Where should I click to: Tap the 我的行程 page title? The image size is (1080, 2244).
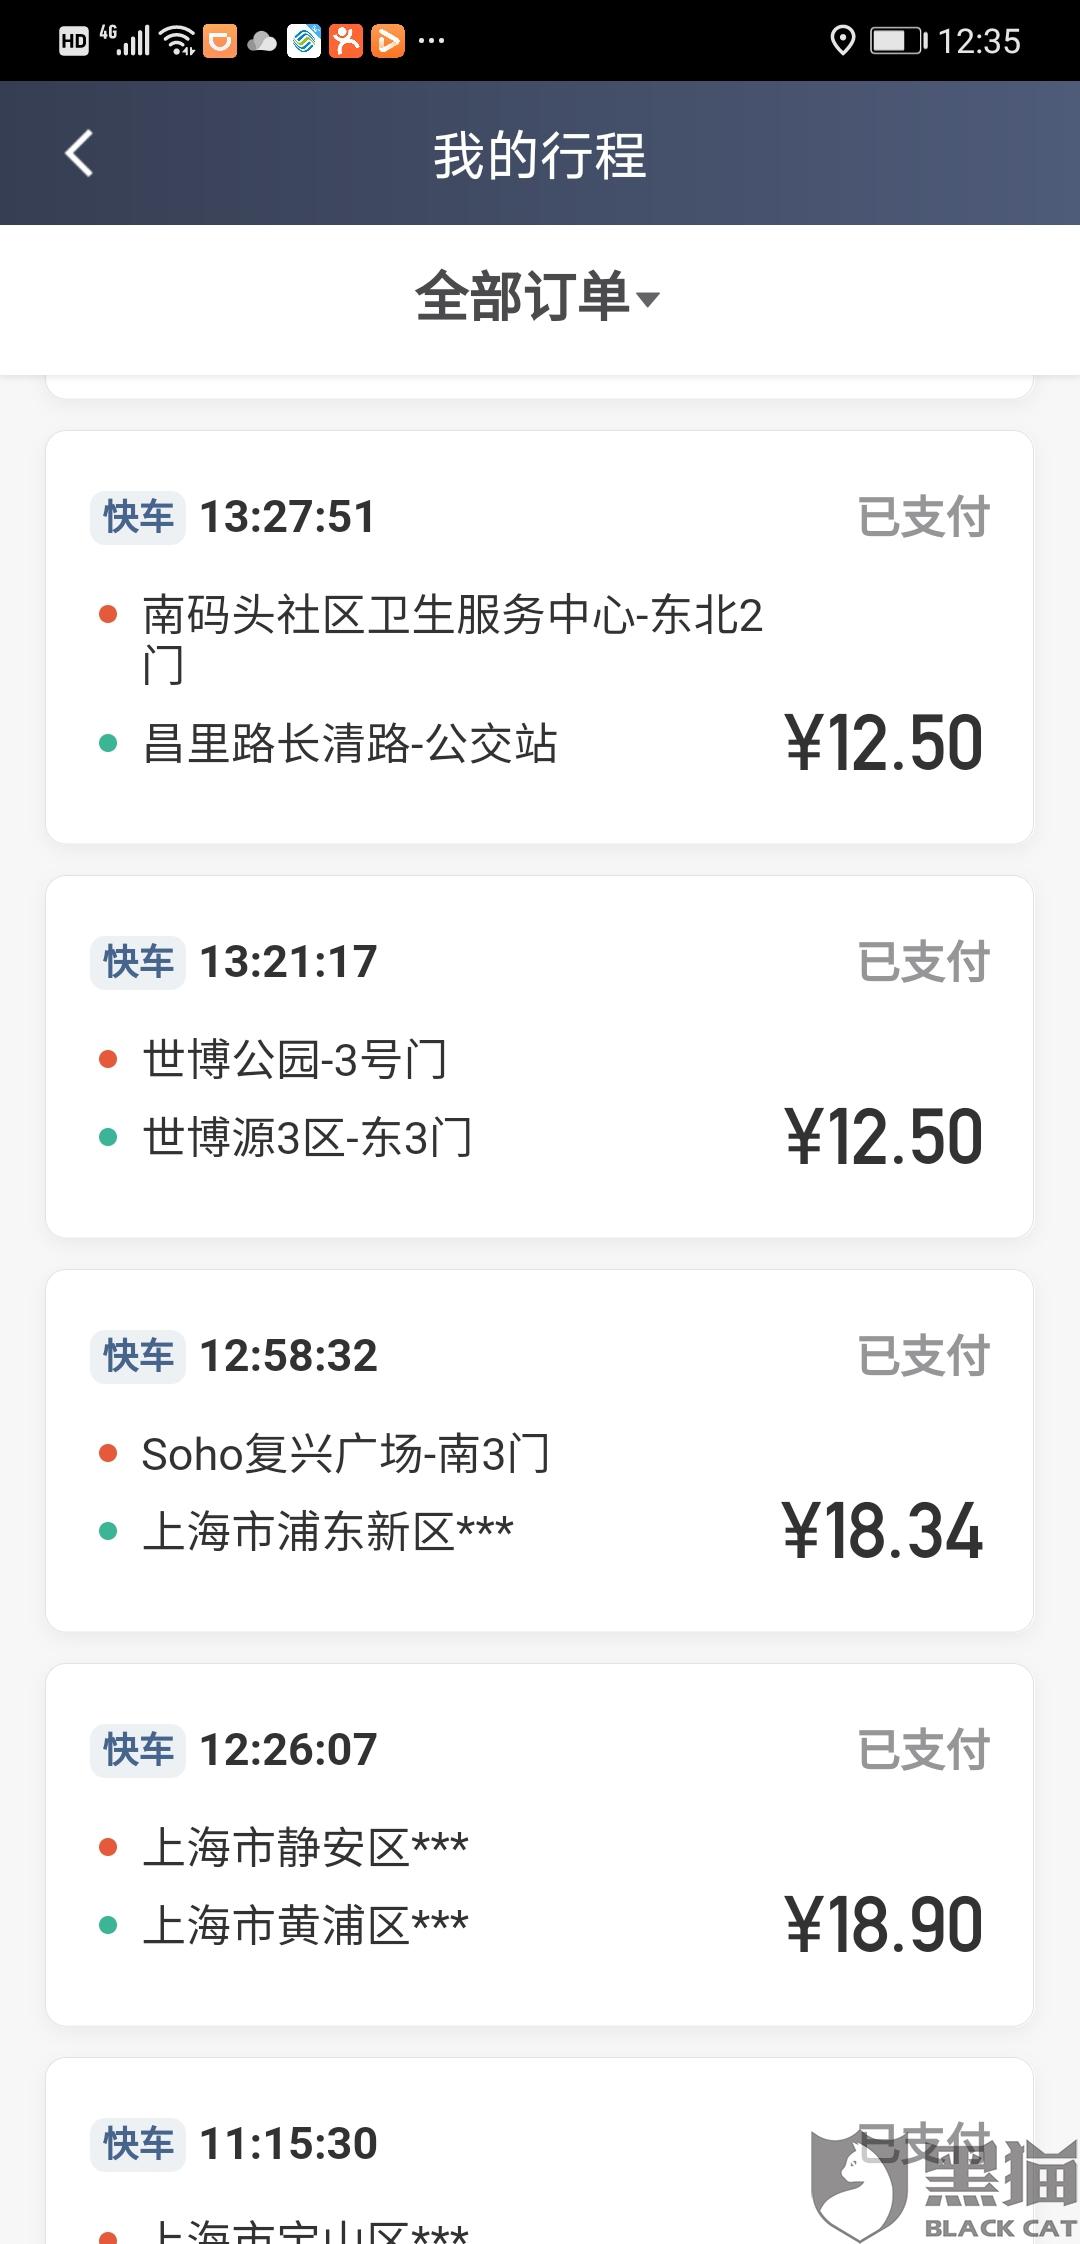point(539,156)
